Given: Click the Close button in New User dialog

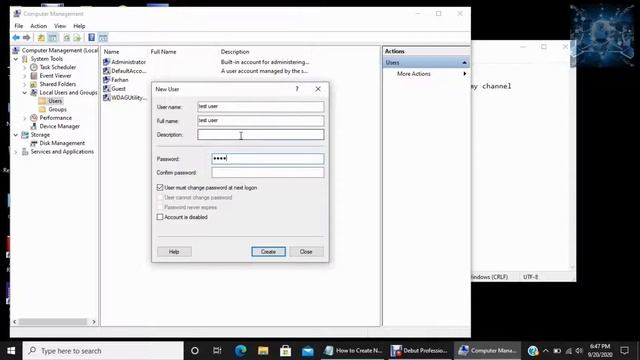Looking at the screenshot, I should pyautogui.click(x=306, y=252).
